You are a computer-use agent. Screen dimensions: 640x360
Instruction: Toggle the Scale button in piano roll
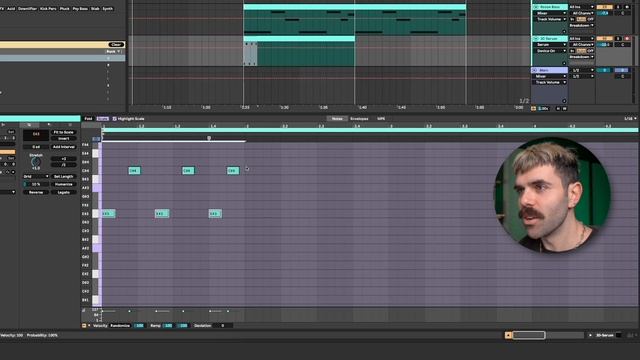click(x=102, y=119)
